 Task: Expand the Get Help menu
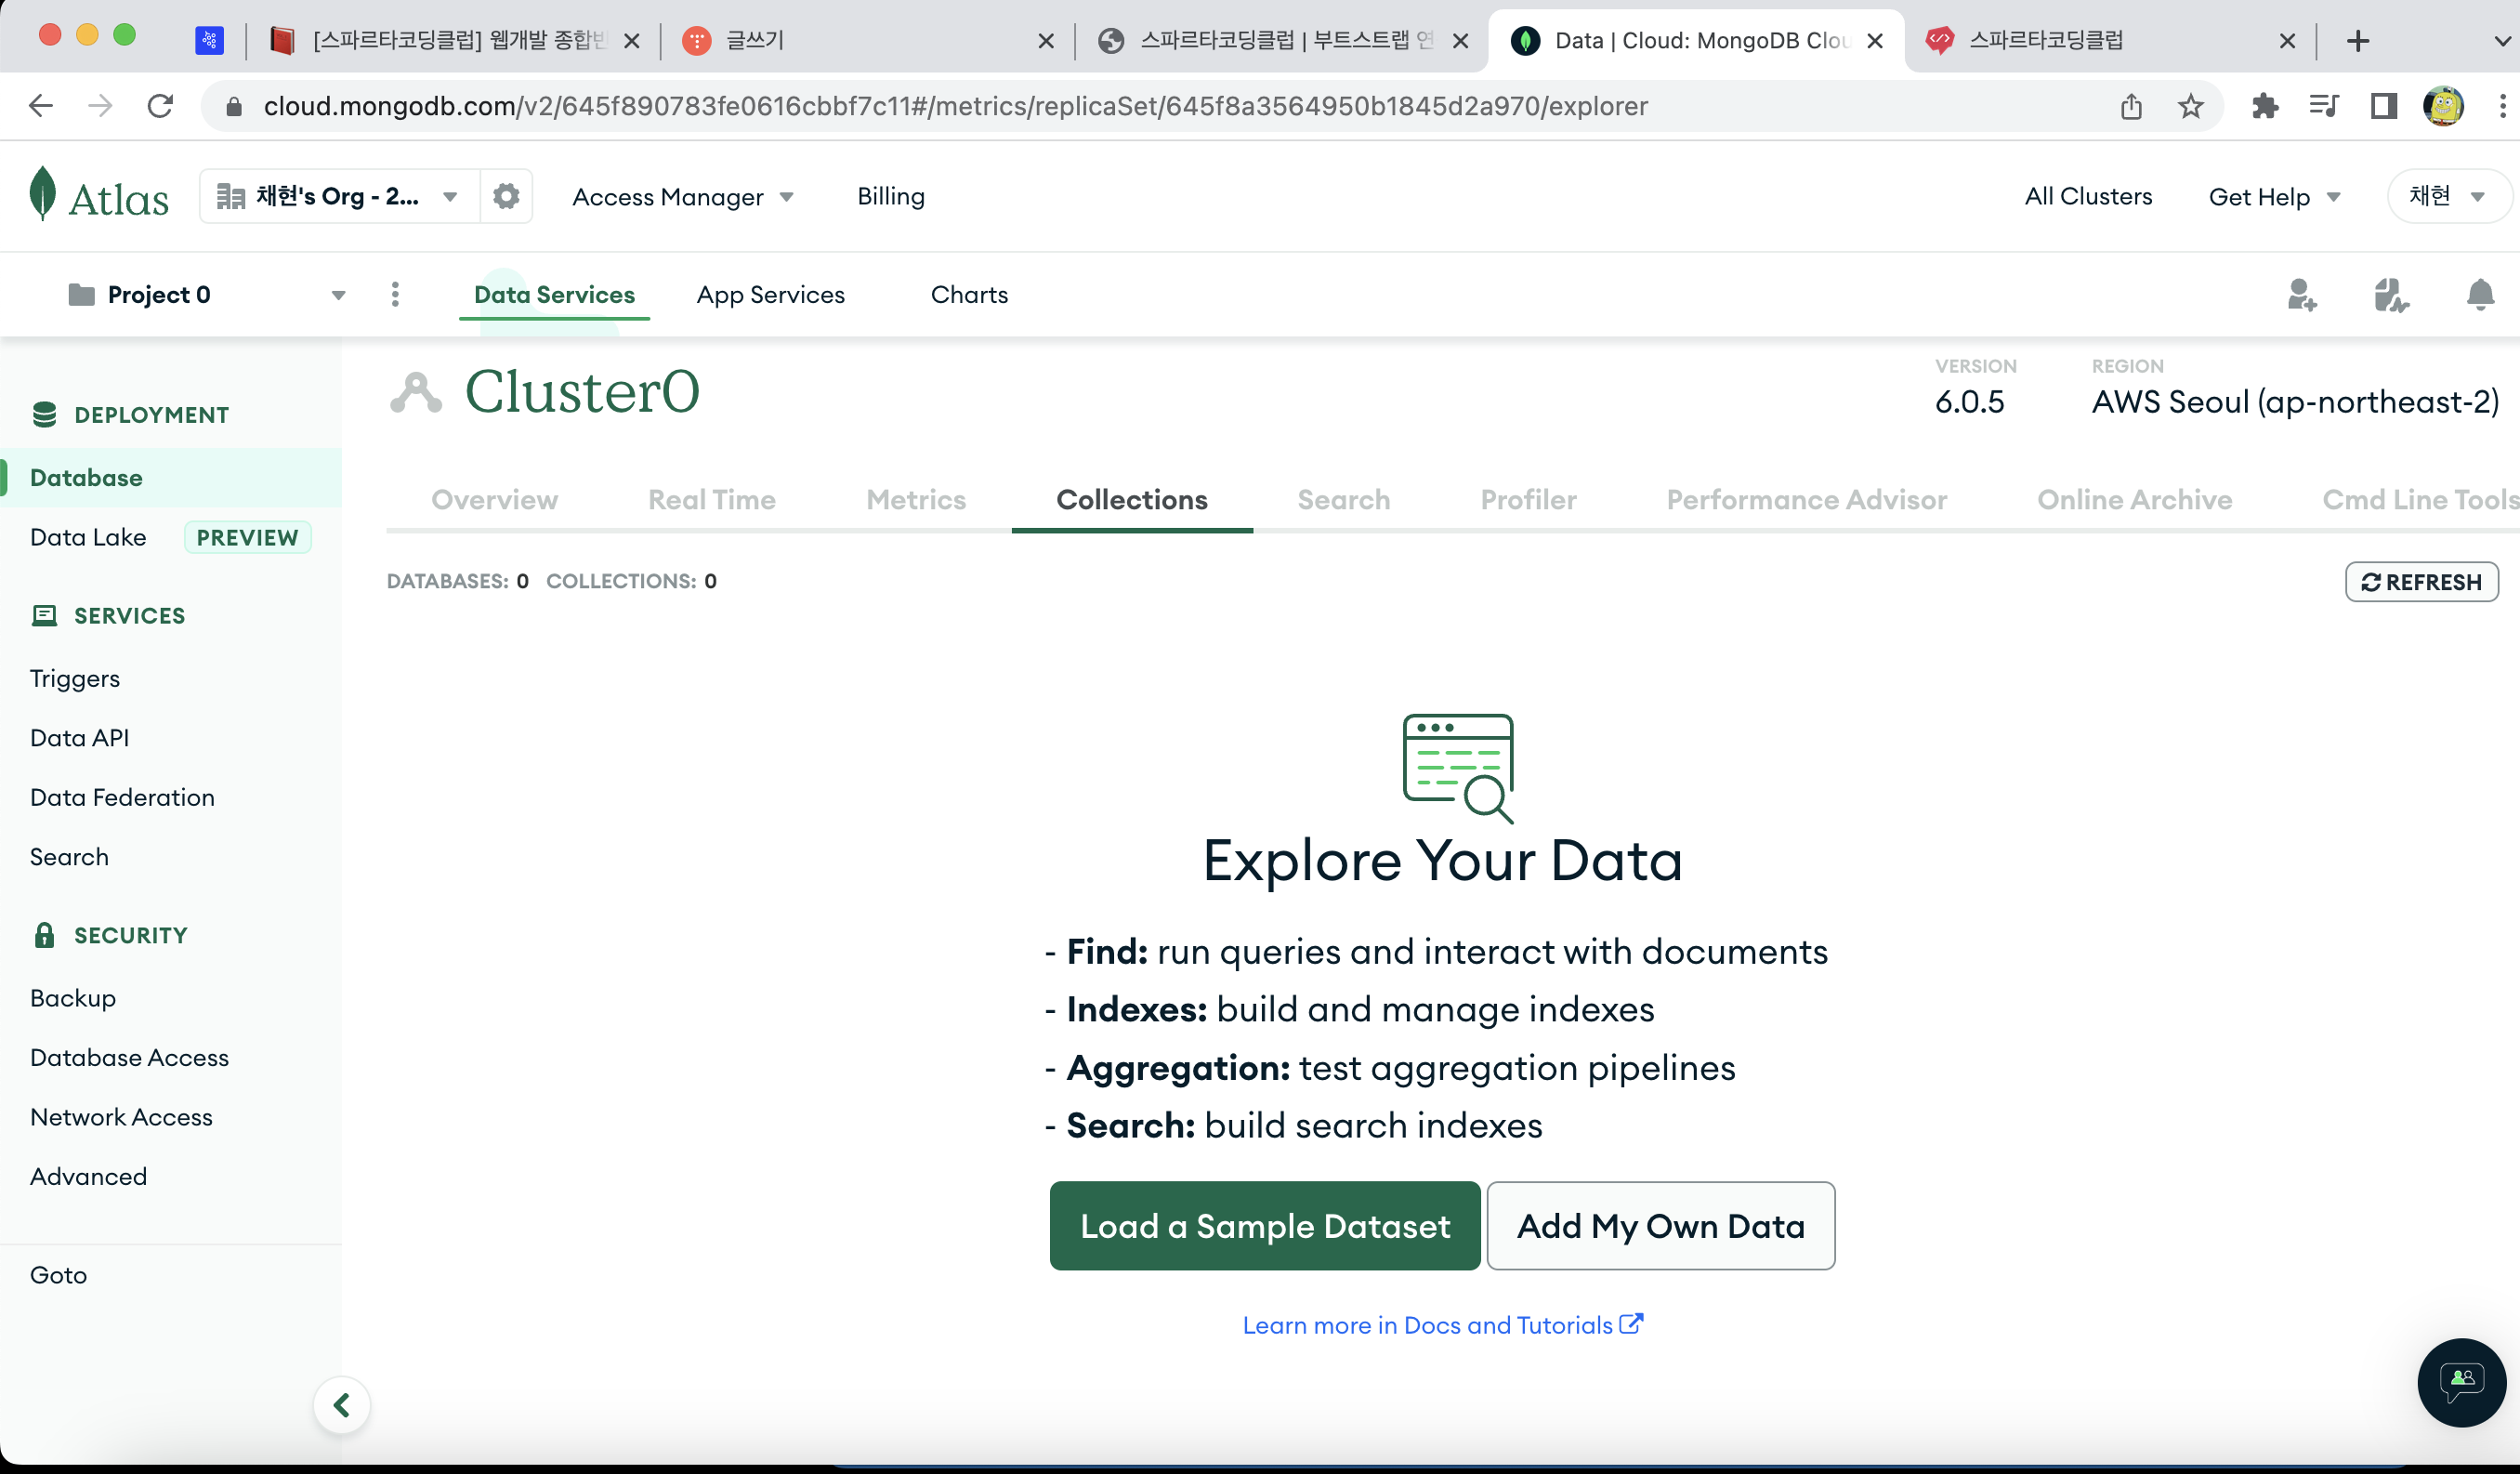2275,197
